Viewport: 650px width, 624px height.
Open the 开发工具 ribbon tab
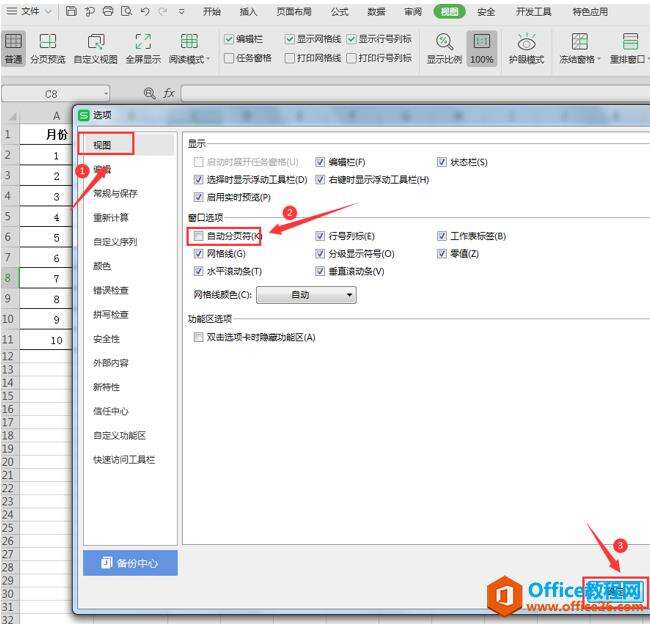(x=534, y=12)
